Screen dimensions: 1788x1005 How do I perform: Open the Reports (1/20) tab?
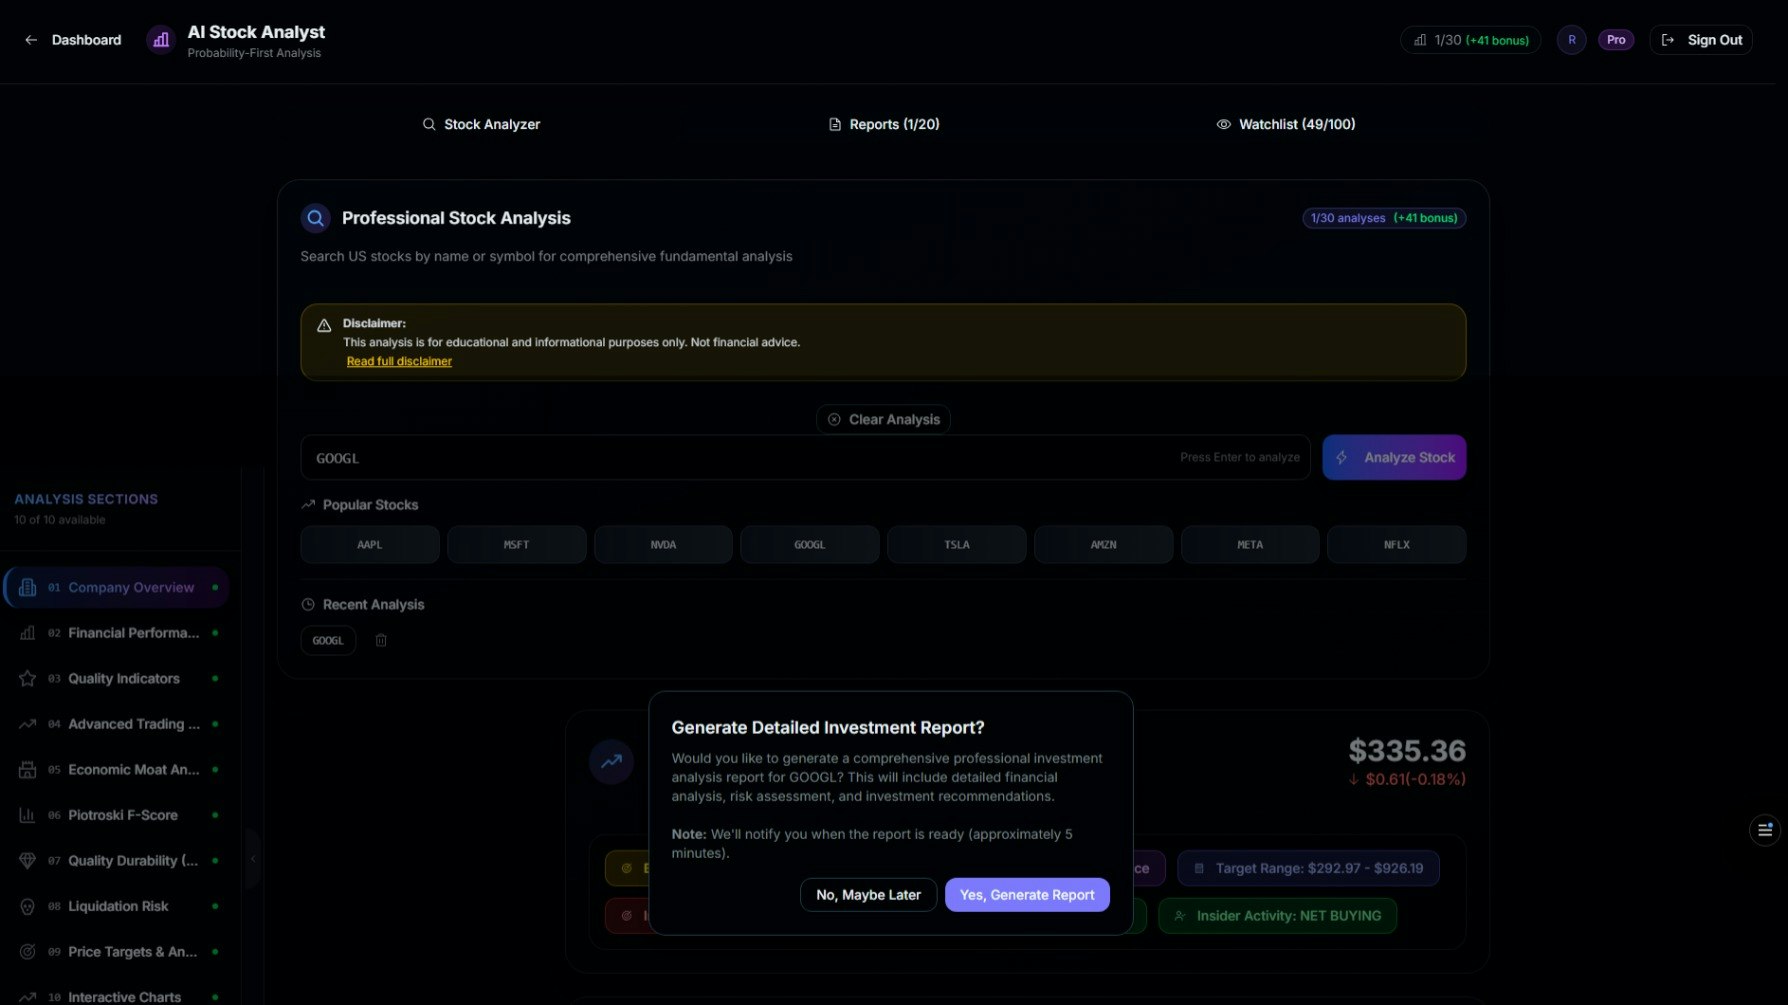tap(884, 124)
